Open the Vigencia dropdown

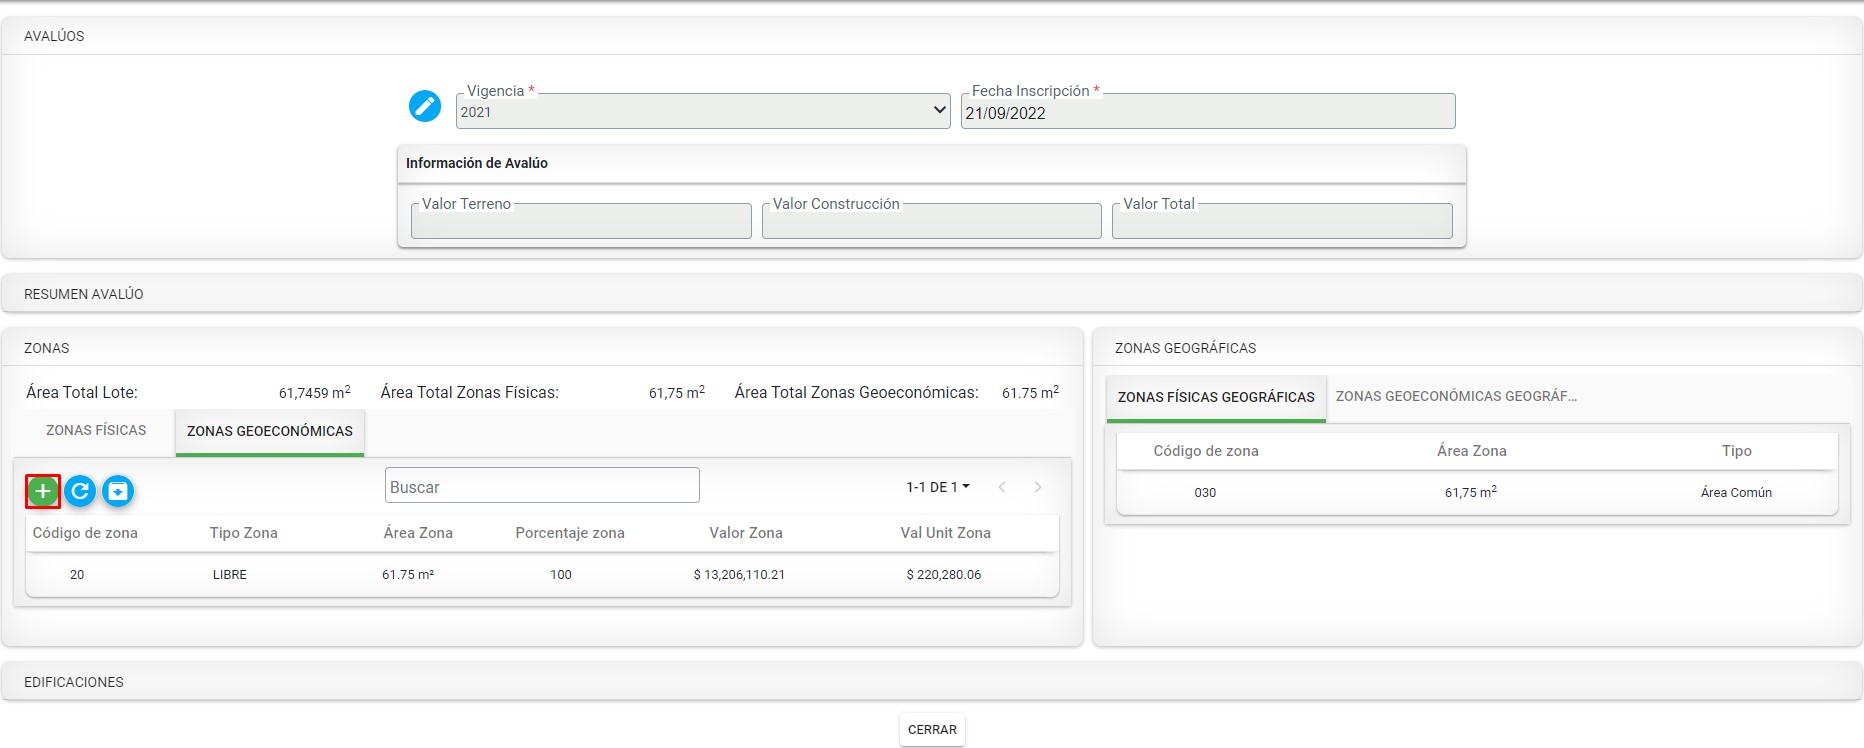[x=702, y=111]
